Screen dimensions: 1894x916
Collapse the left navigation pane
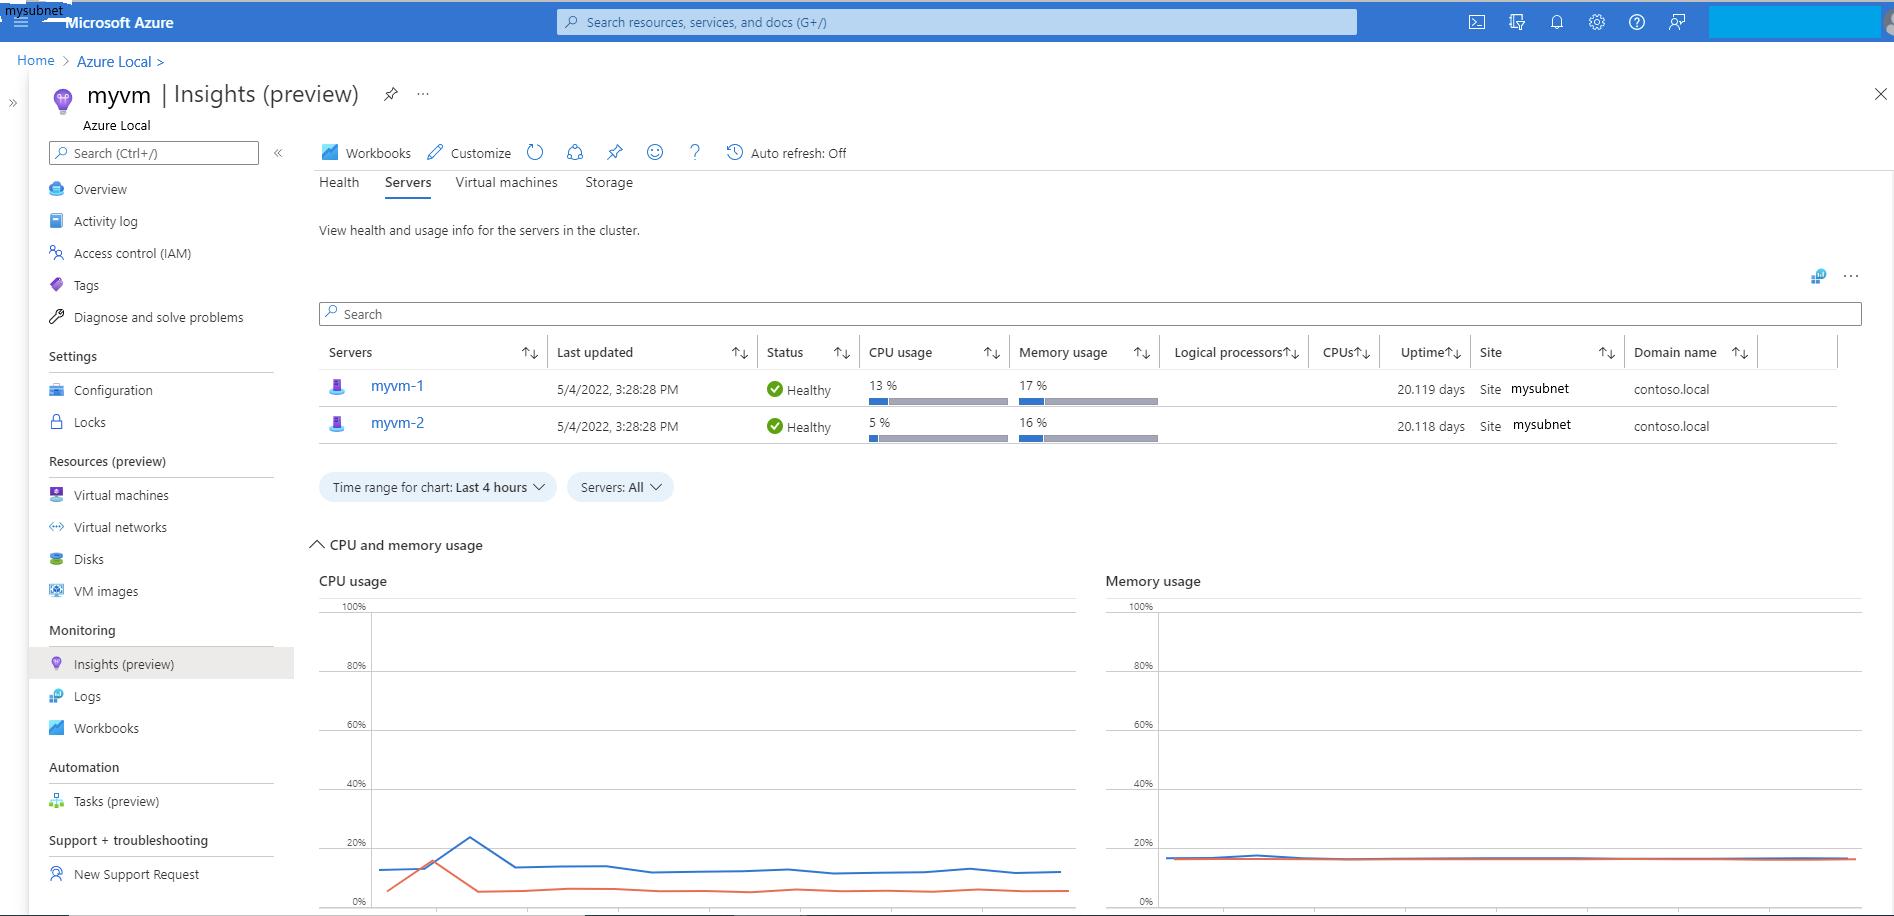279,153
